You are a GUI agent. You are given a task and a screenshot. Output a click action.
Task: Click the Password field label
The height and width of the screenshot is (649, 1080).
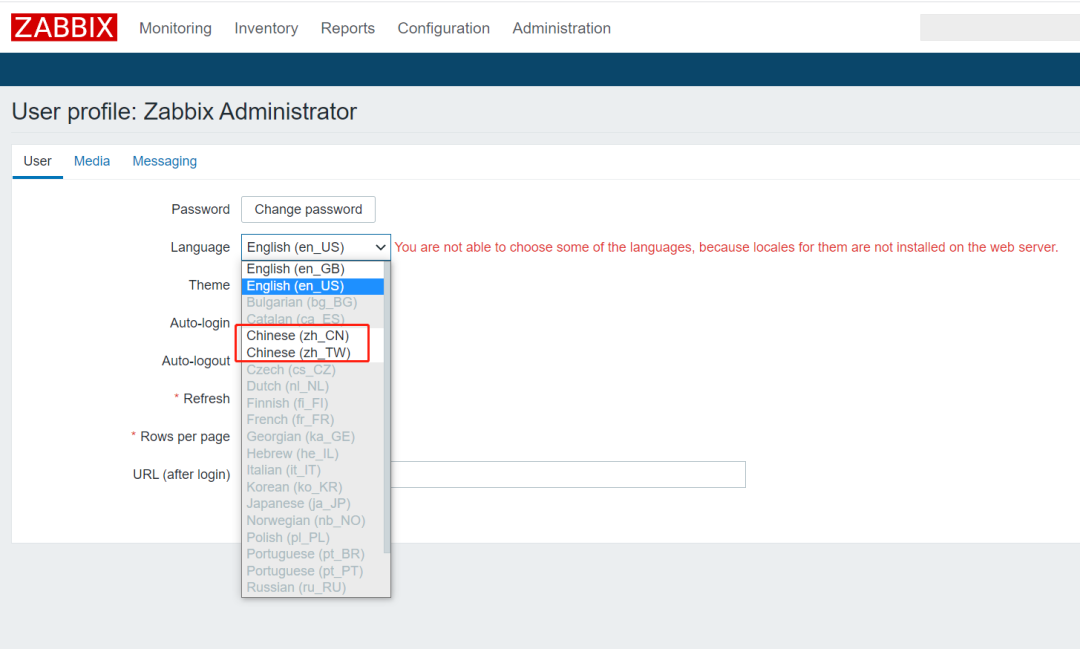click(200, 209)
